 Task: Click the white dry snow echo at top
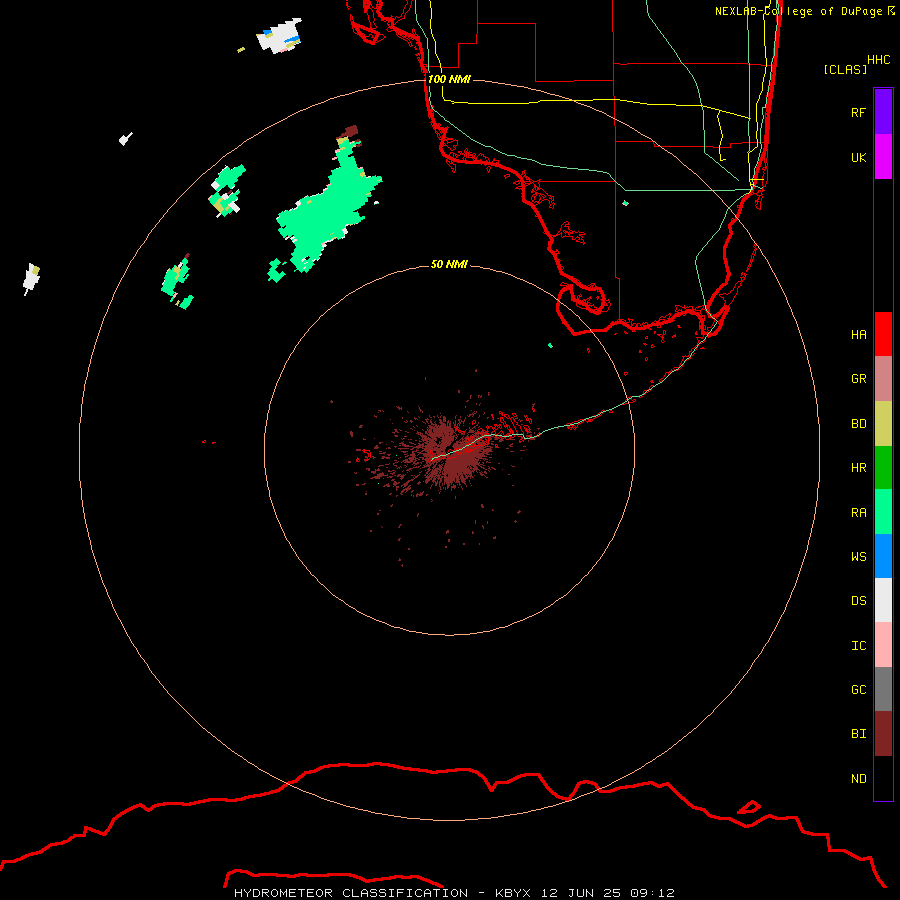pos(279,36)
